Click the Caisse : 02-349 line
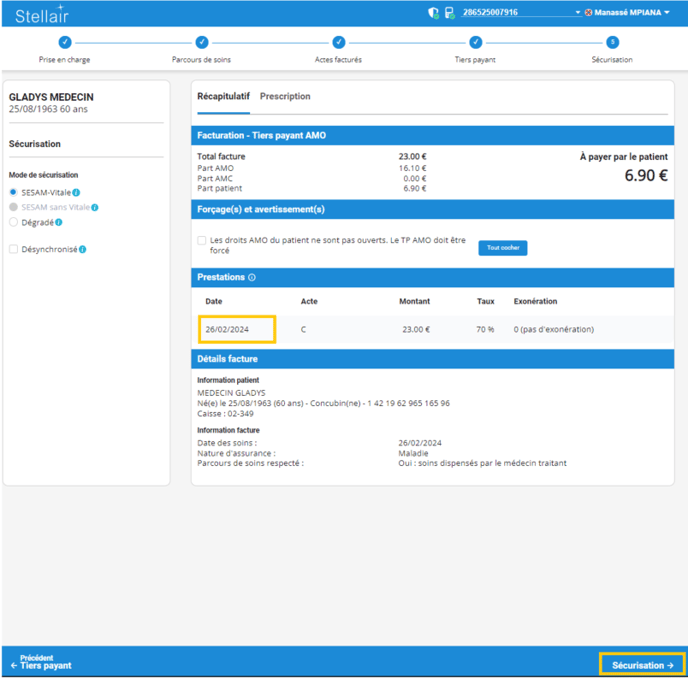 (x=225, y=414)
